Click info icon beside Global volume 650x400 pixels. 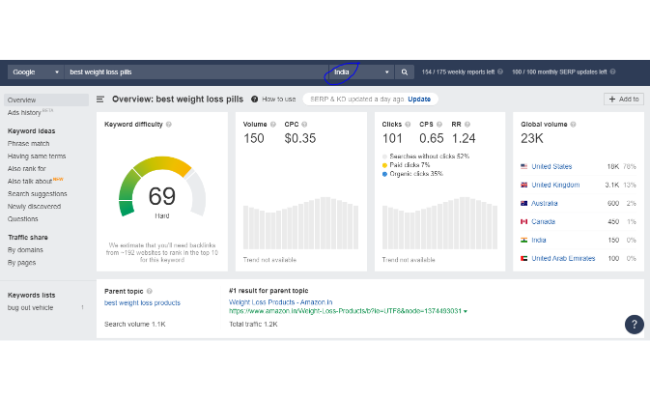573,124
